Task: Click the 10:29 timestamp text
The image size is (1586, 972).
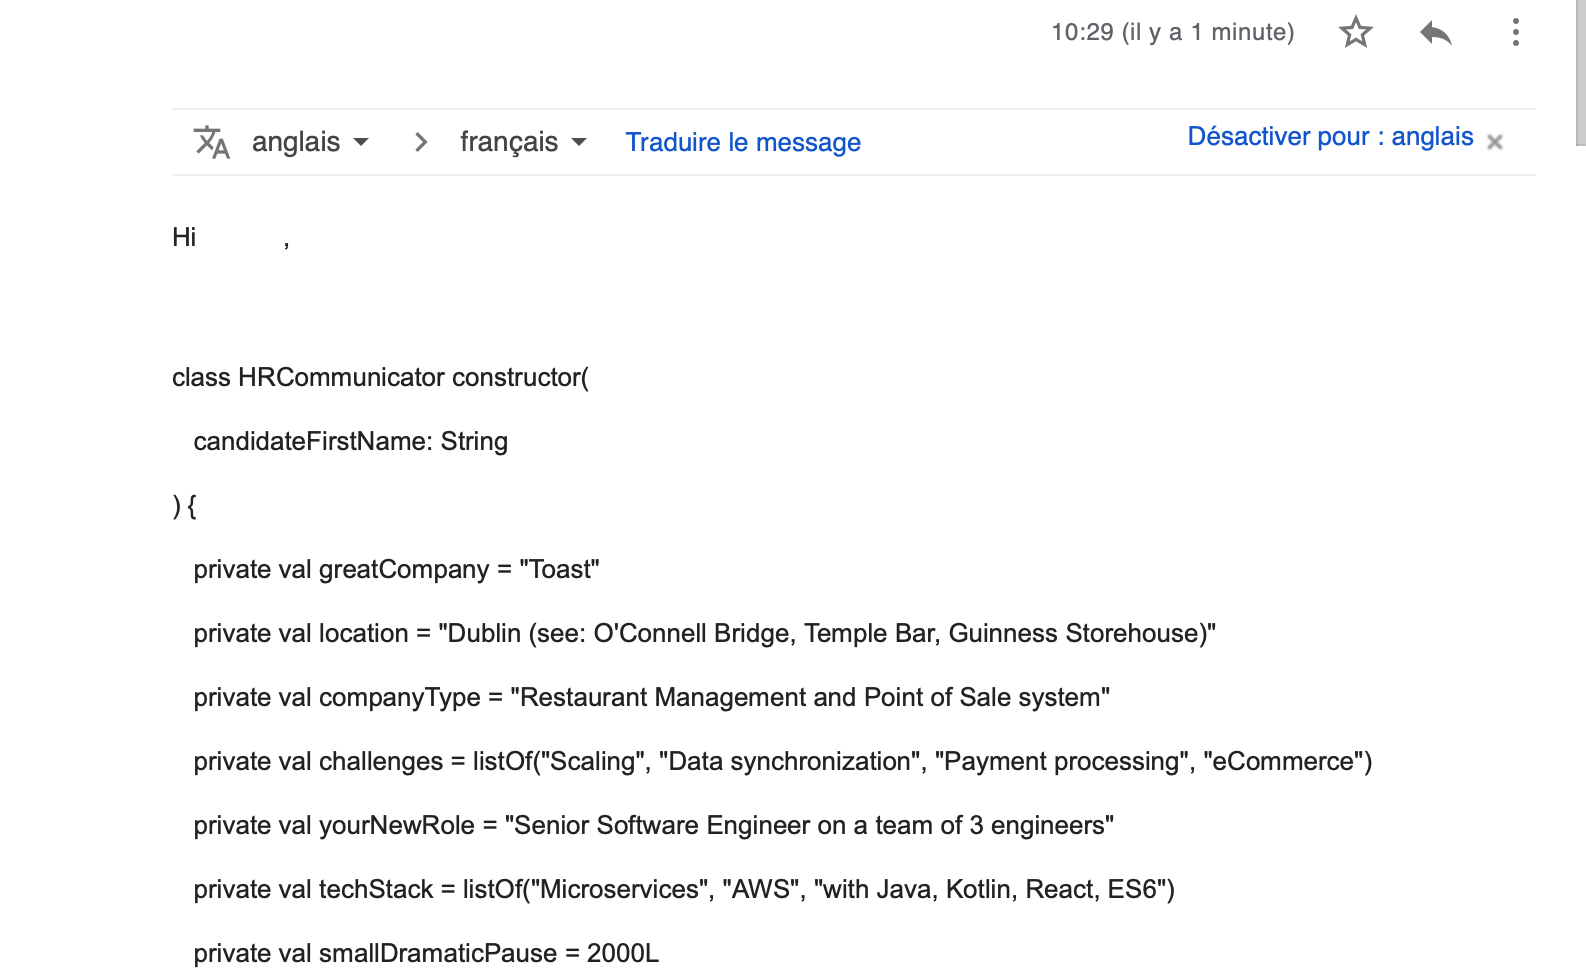Action: coord(1172,32)
